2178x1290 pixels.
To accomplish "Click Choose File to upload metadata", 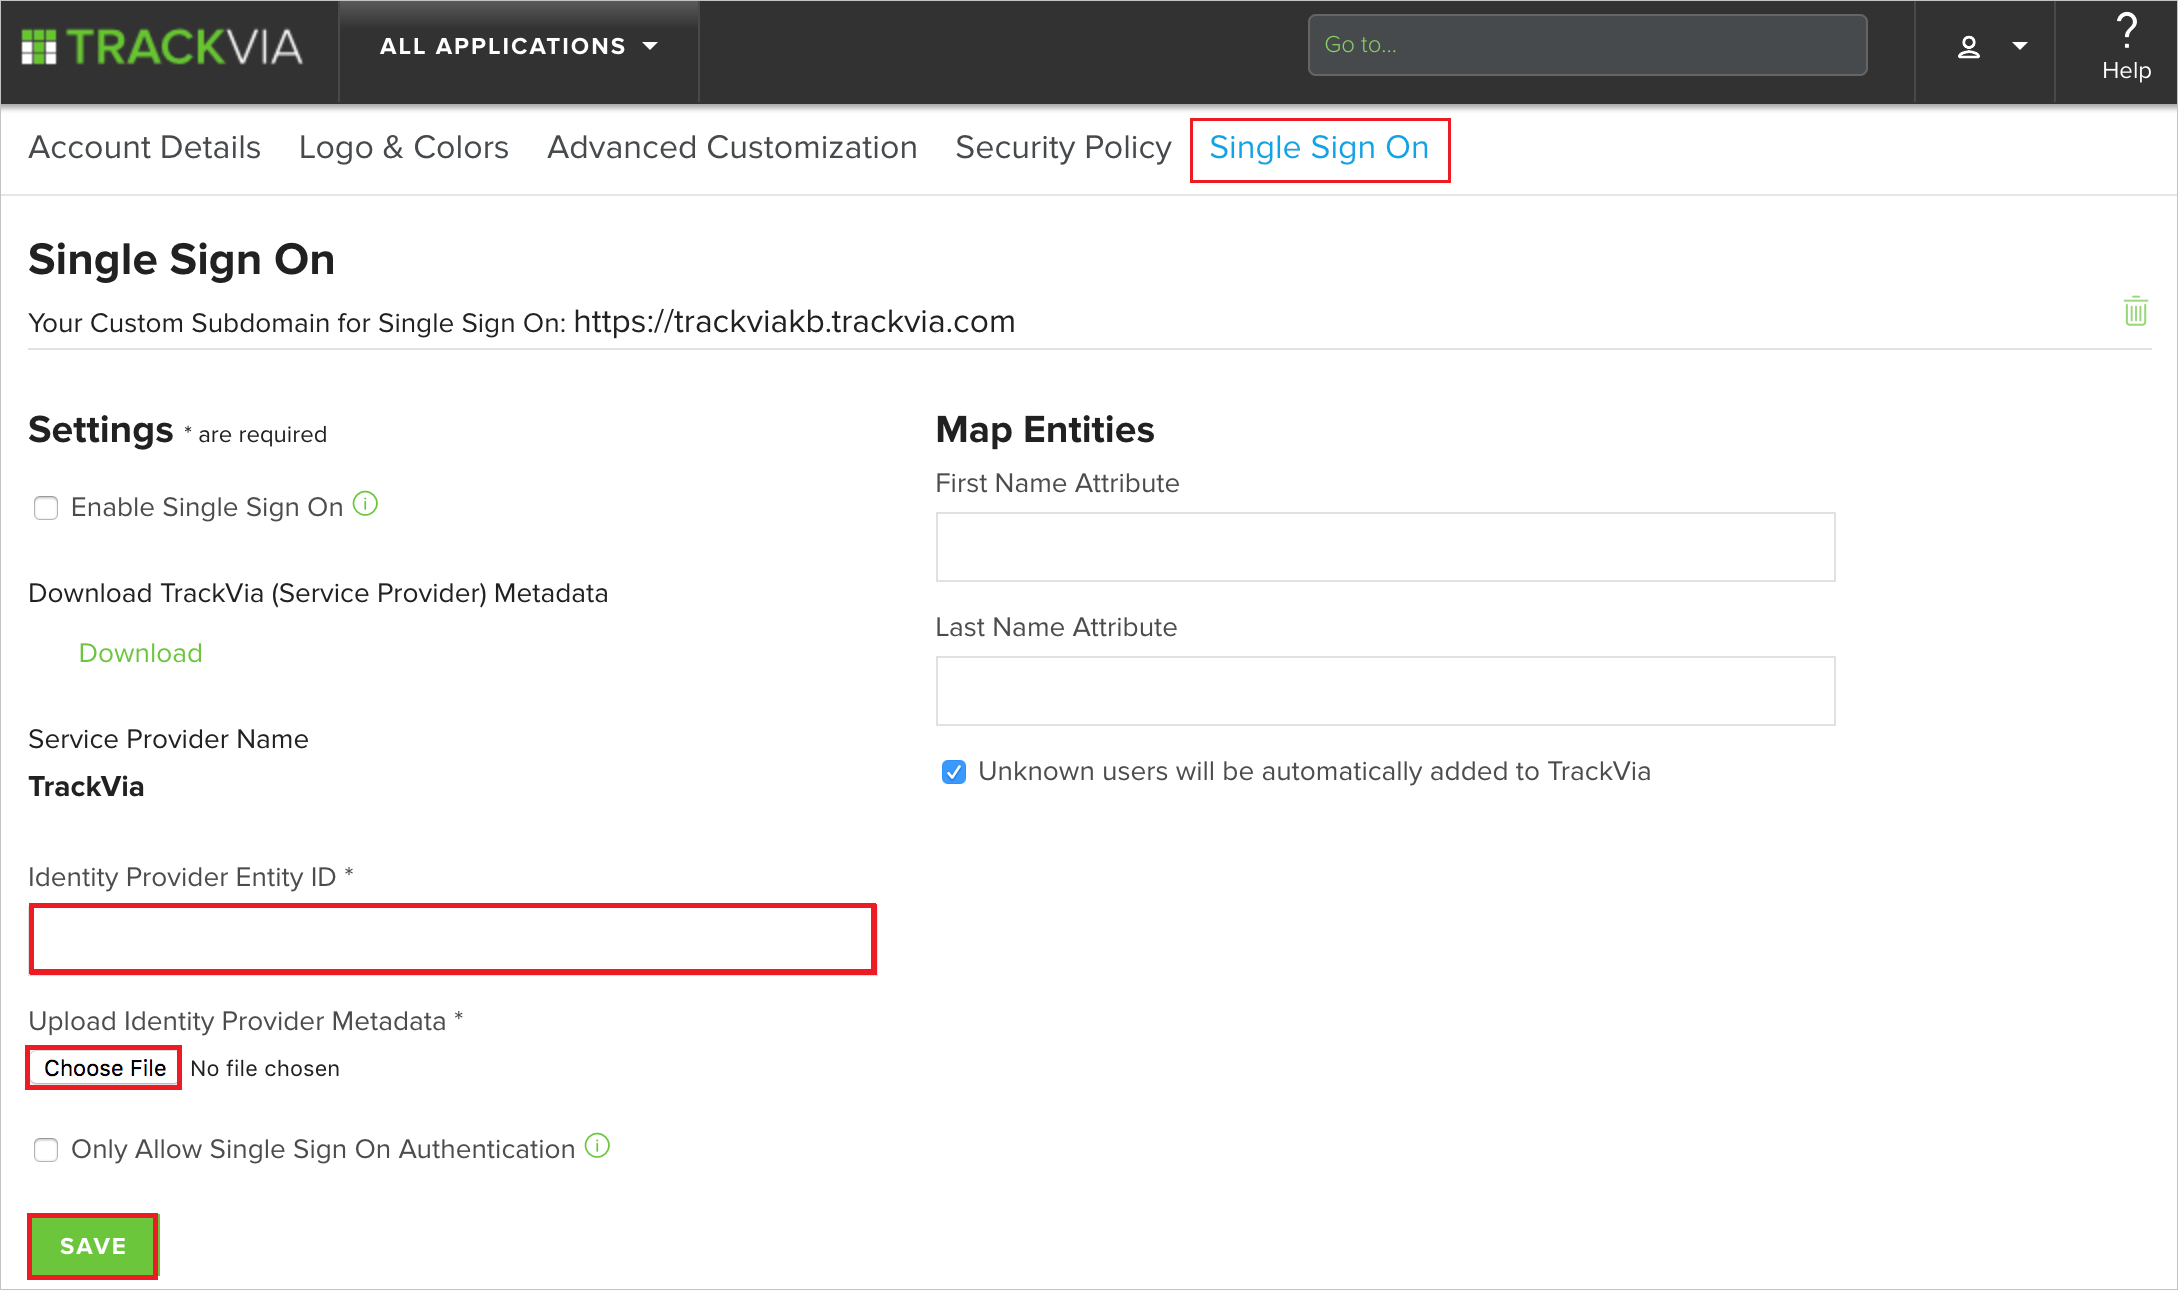I will pos(103,1067).
